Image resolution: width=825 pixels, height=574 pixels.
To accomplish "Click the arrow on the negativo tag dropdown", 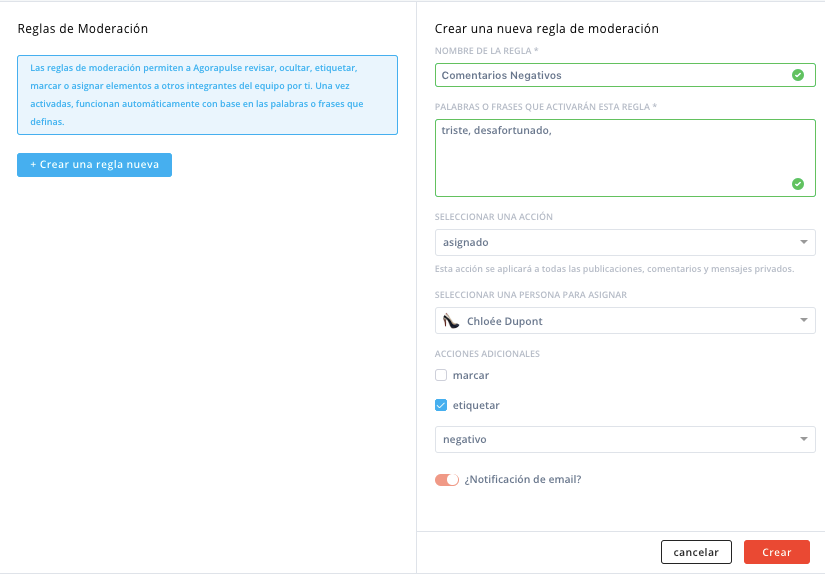I will tap(803, 439).
